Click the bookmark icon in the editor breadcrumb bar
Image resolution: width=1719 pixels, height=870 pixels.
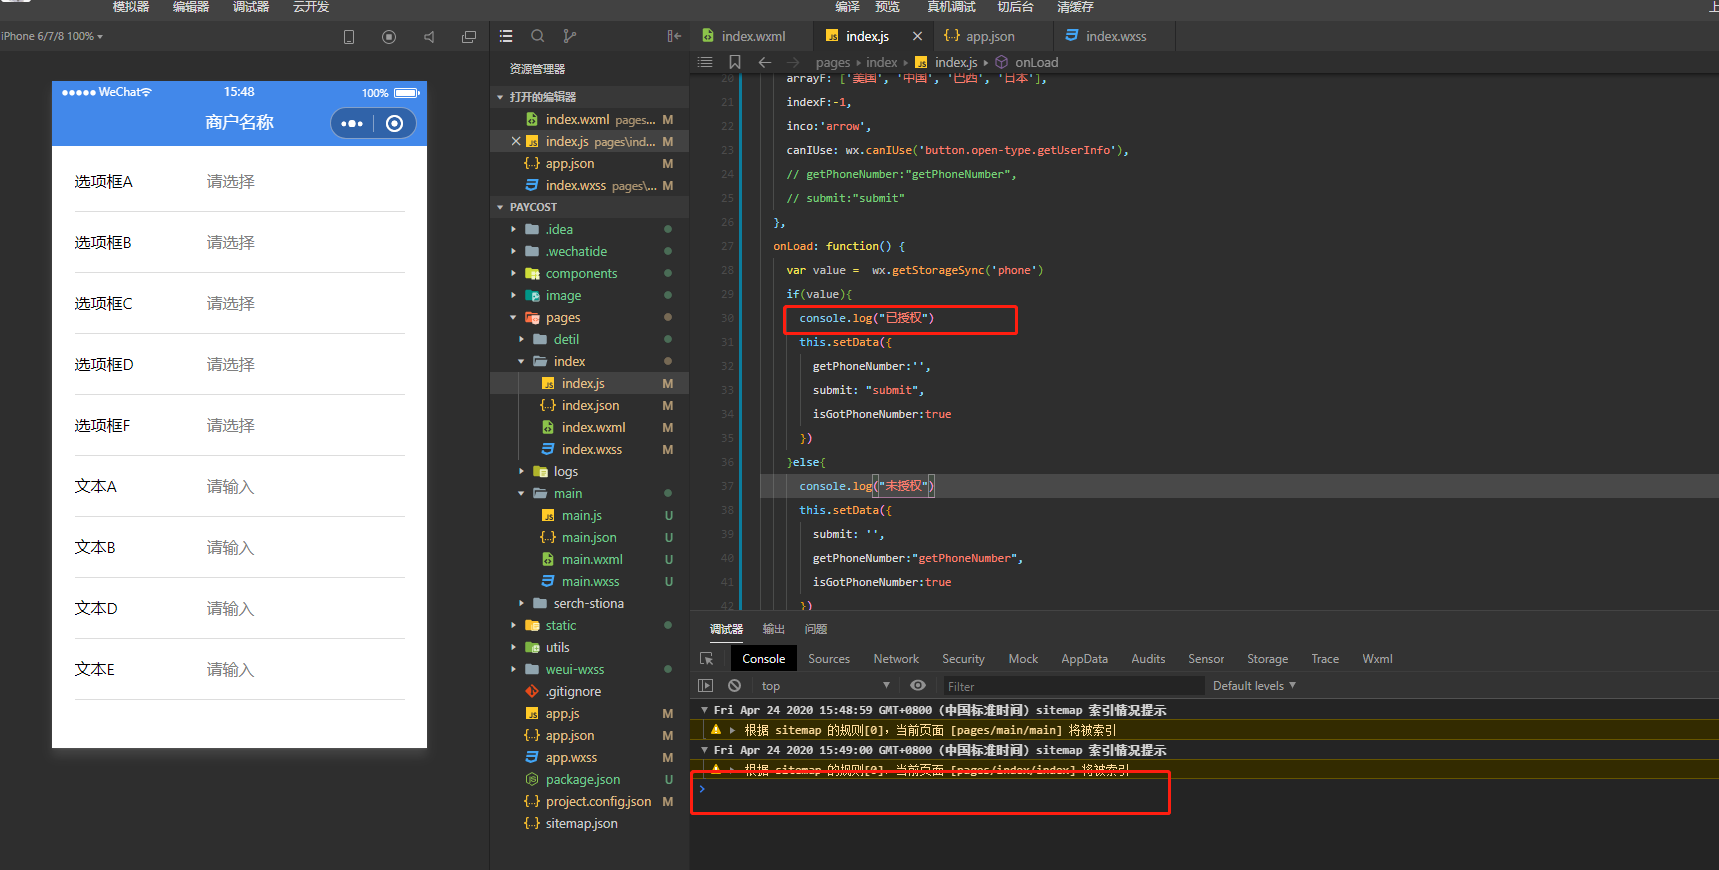[735, 62]
